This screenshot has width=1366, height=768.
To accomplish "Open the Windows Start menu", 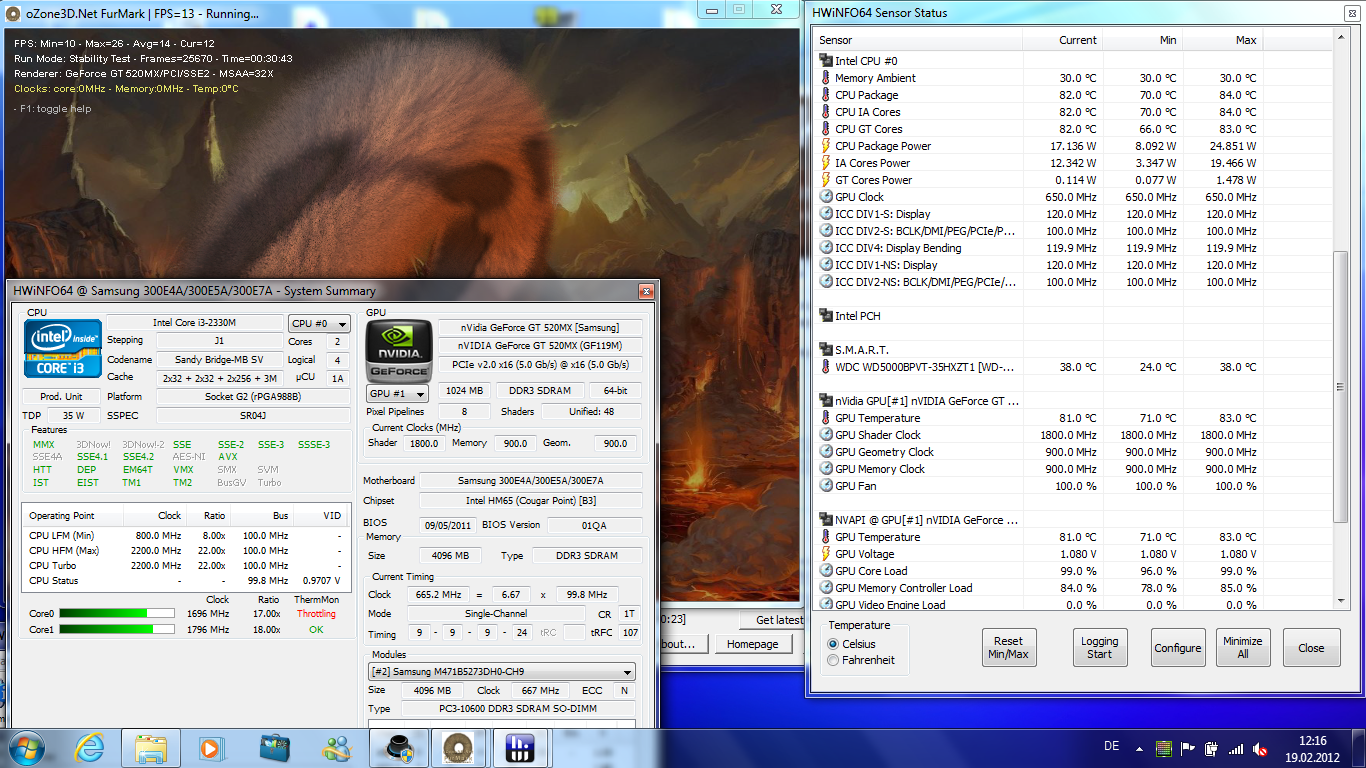I will pos(28,748).
